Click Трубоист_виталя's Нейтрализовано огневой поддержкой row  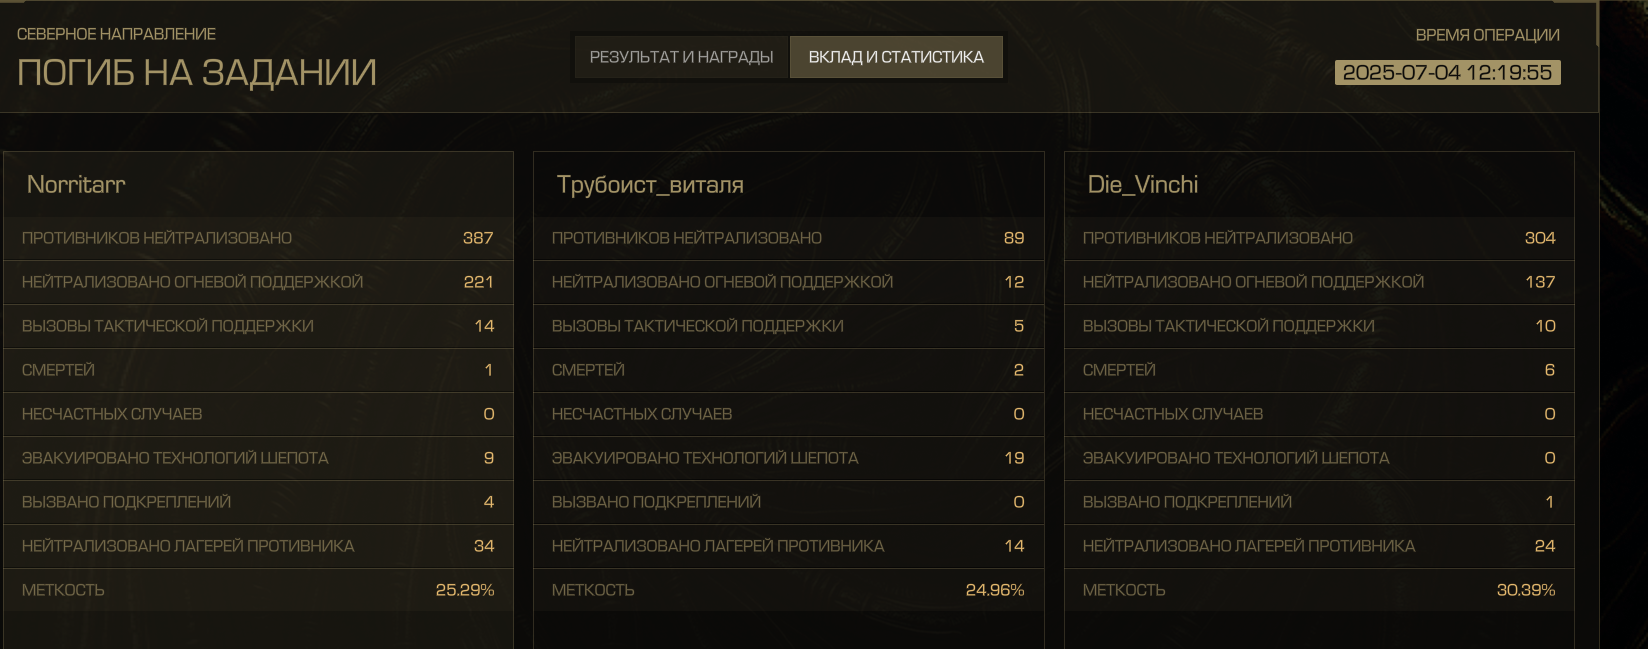(x=788, y=282)
